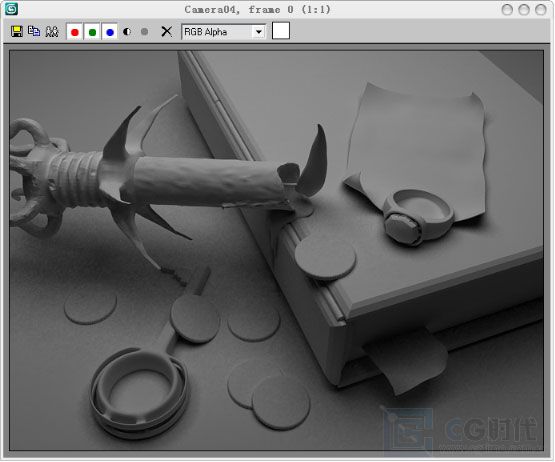Viewport: 555px width, 462px height.
Task: Click the first round window control button
Action: point(507,10)
